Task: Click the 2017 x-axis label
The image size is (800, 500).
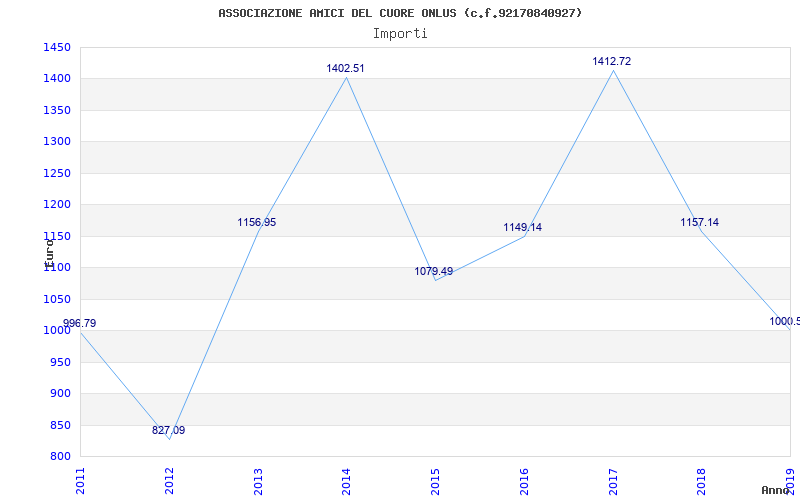Action: (613, 481)
